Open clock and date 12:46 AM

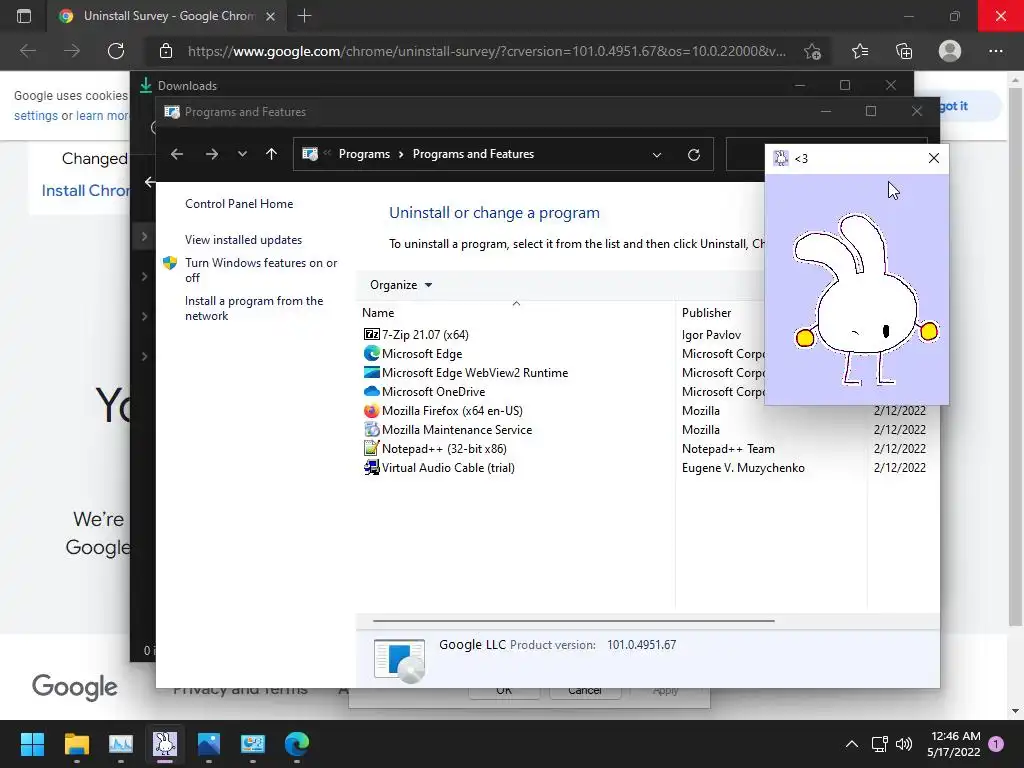pos(954,744)
